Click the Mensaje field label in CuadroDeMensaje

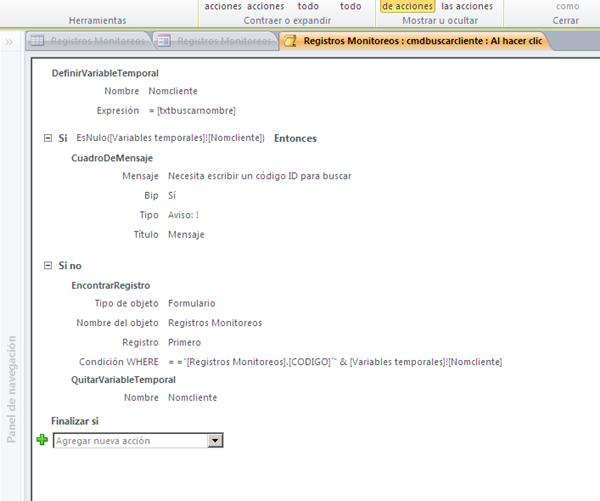140,176
